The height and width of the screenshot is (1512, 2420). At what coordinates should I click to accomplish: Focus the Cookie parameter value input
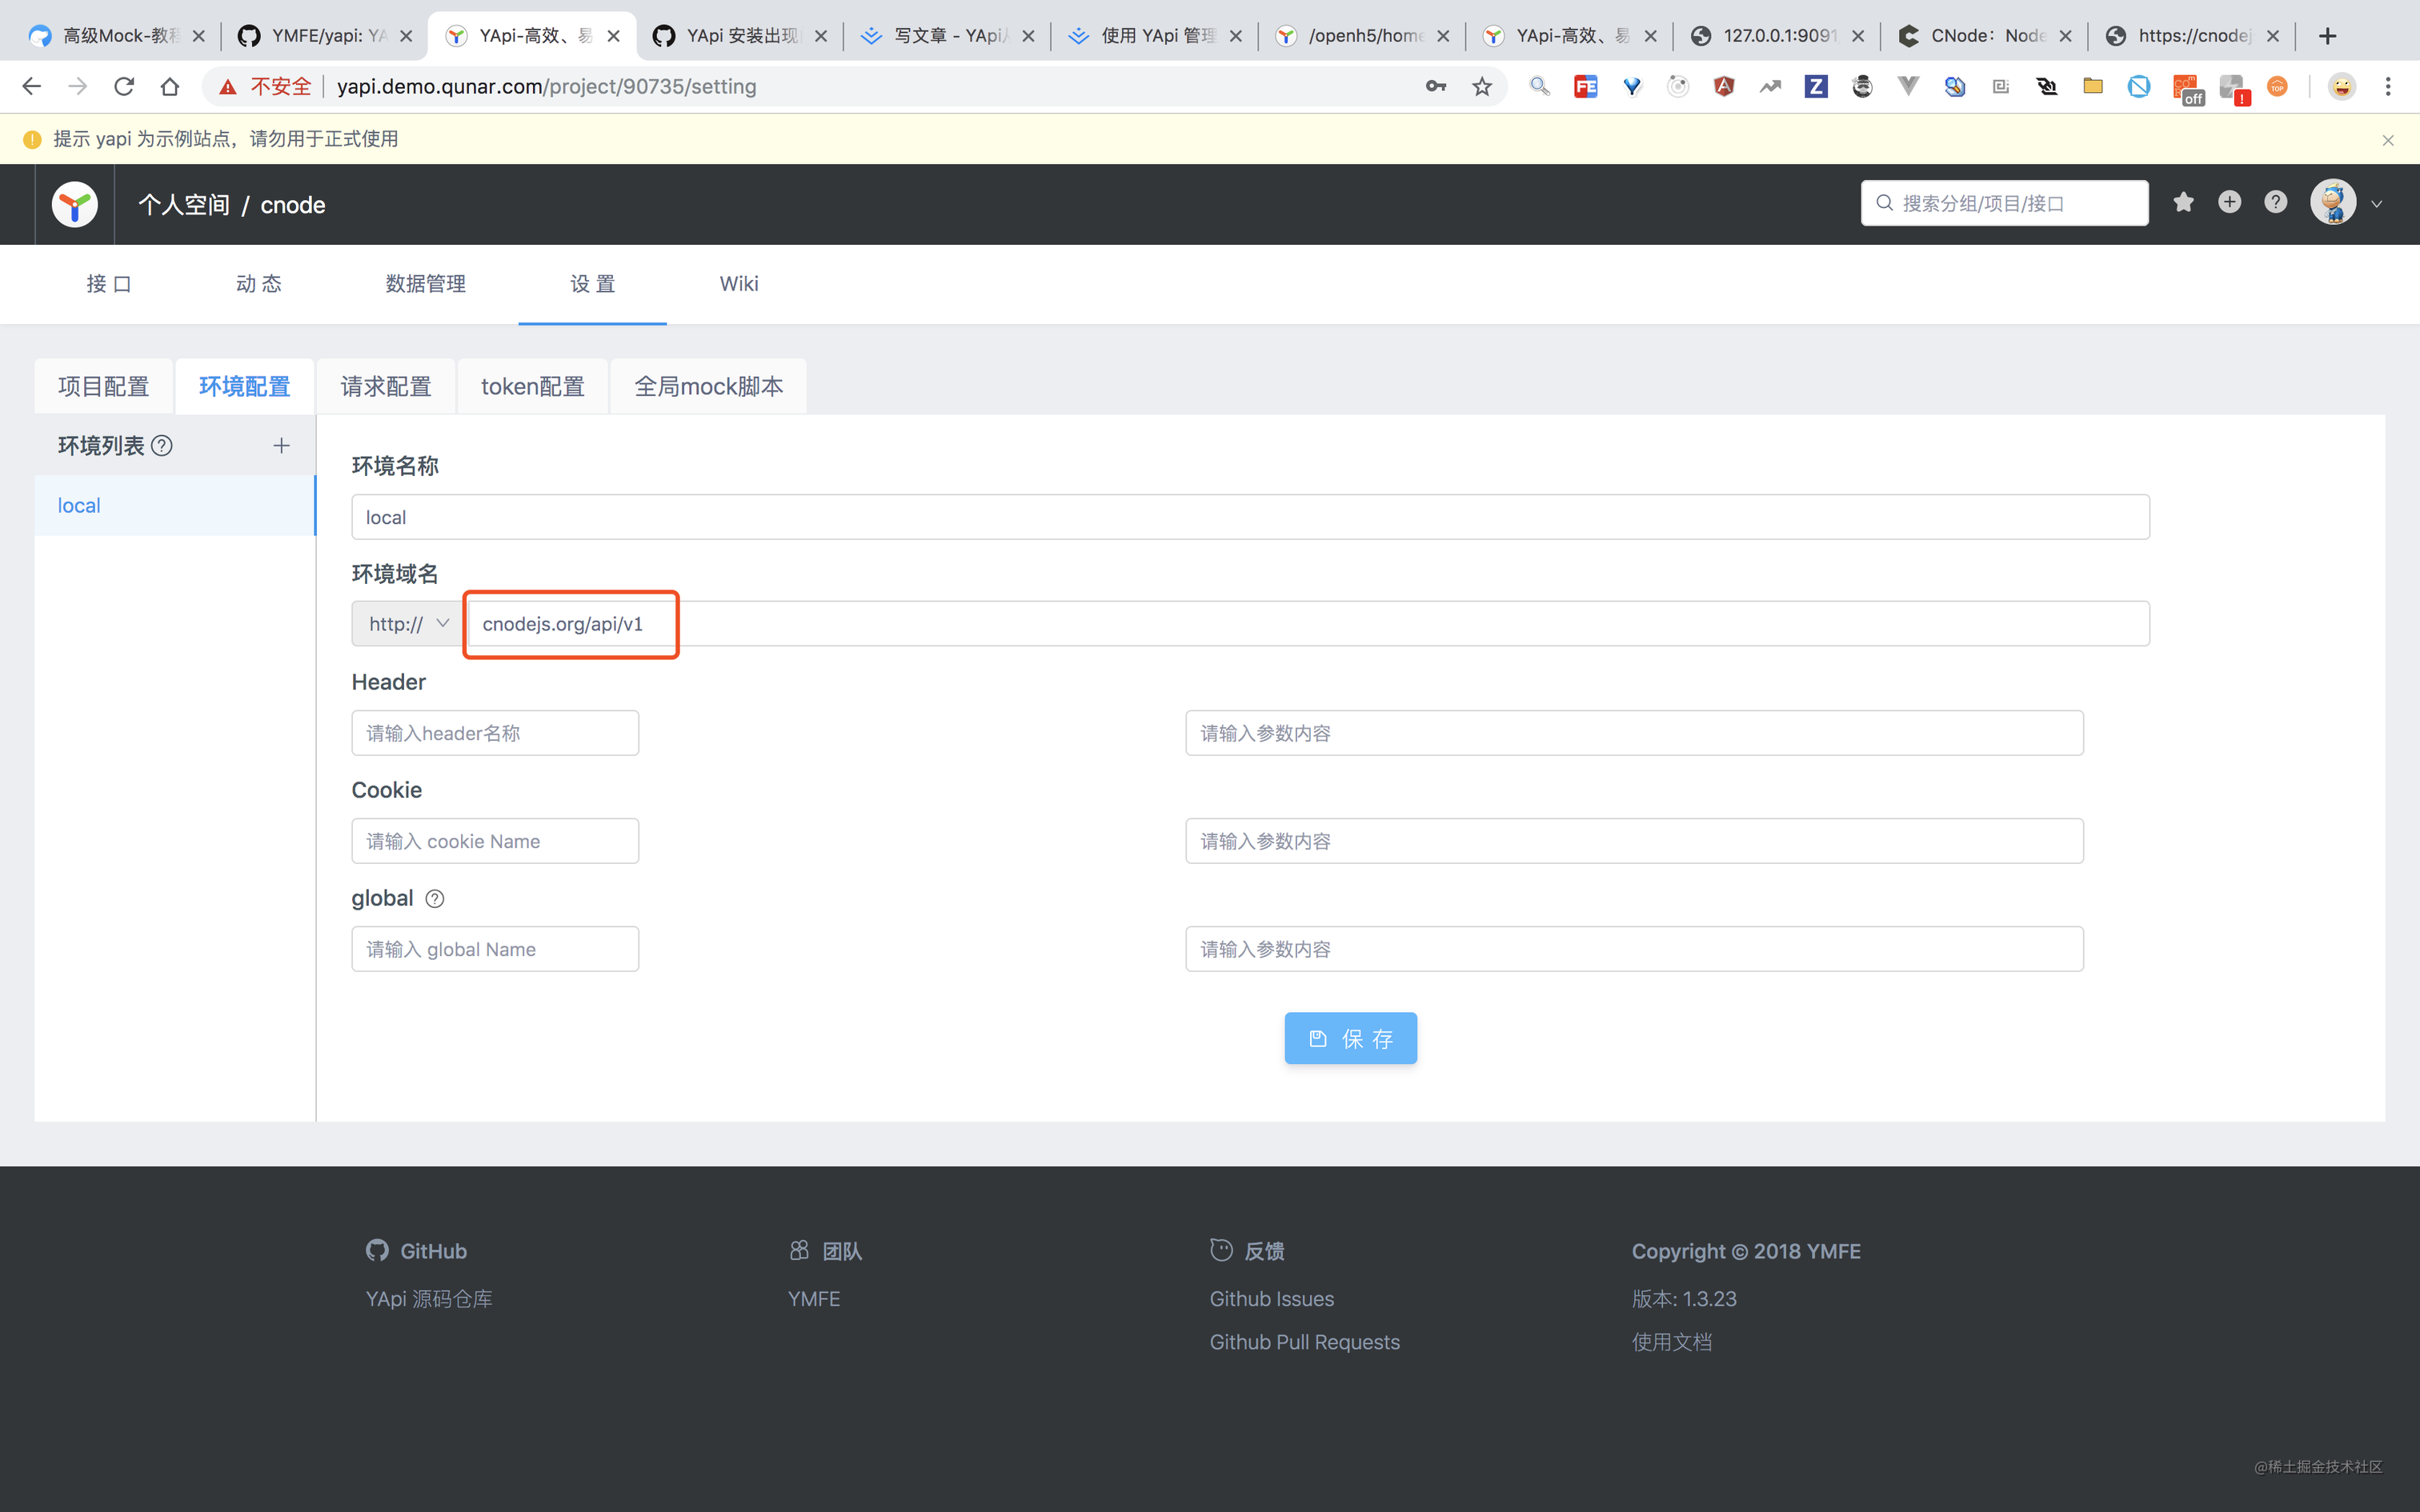[1634, 841]
